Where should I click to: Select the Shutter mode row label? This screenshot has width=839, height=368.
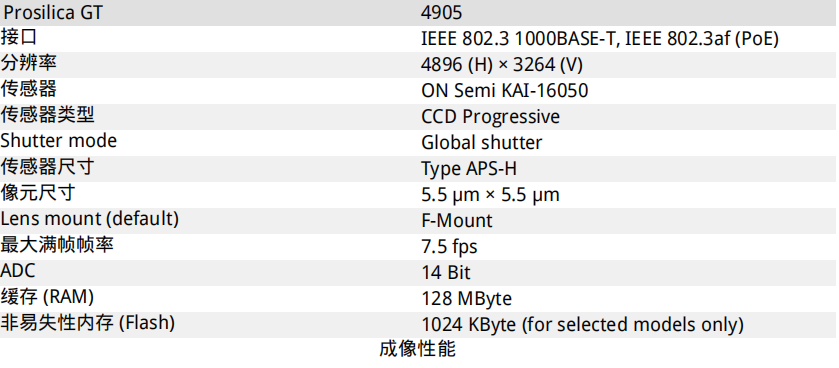pyautogui.click(x=59, y=141)
